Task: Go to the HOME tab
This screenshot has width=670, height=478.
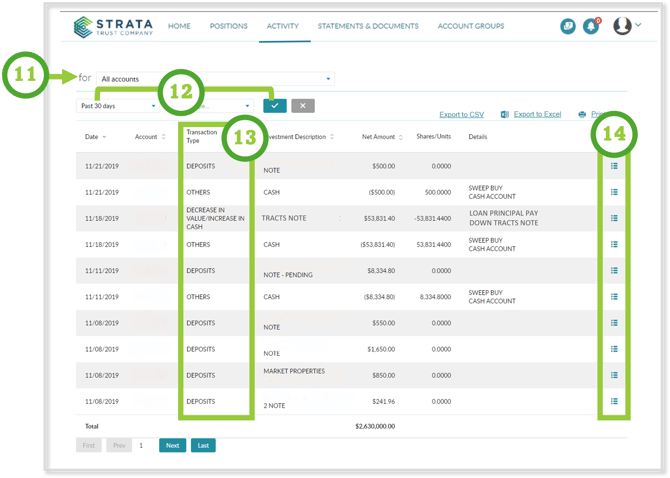Action: pyautogui.click(x=179, y=26)
